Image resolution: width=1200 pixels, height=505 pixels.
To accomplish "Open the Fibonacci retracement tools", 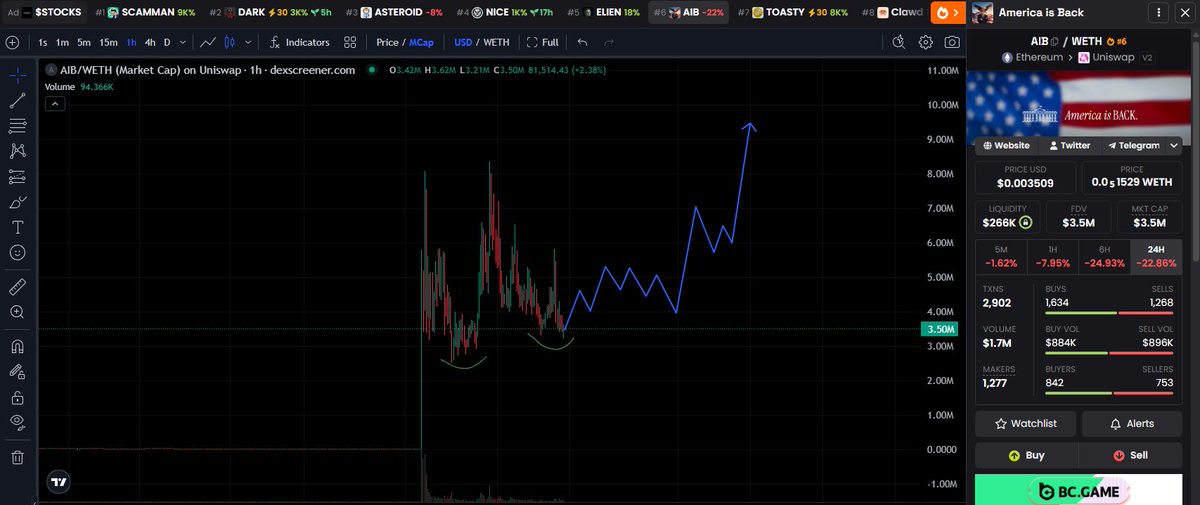I will tap(17, 126).
